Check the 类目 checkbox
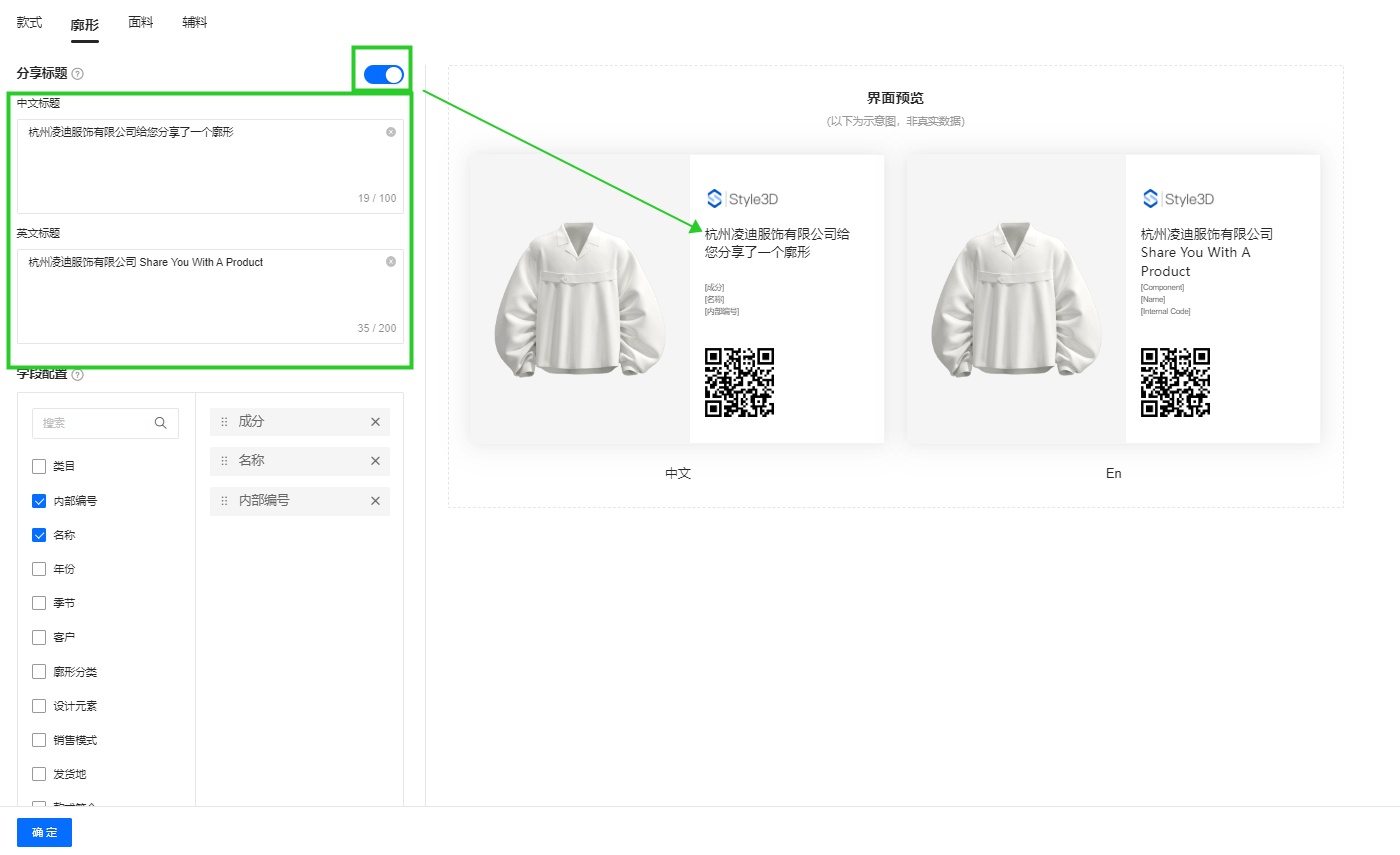This screenshot has width=1400, height=855. click(x=39, y=466)
